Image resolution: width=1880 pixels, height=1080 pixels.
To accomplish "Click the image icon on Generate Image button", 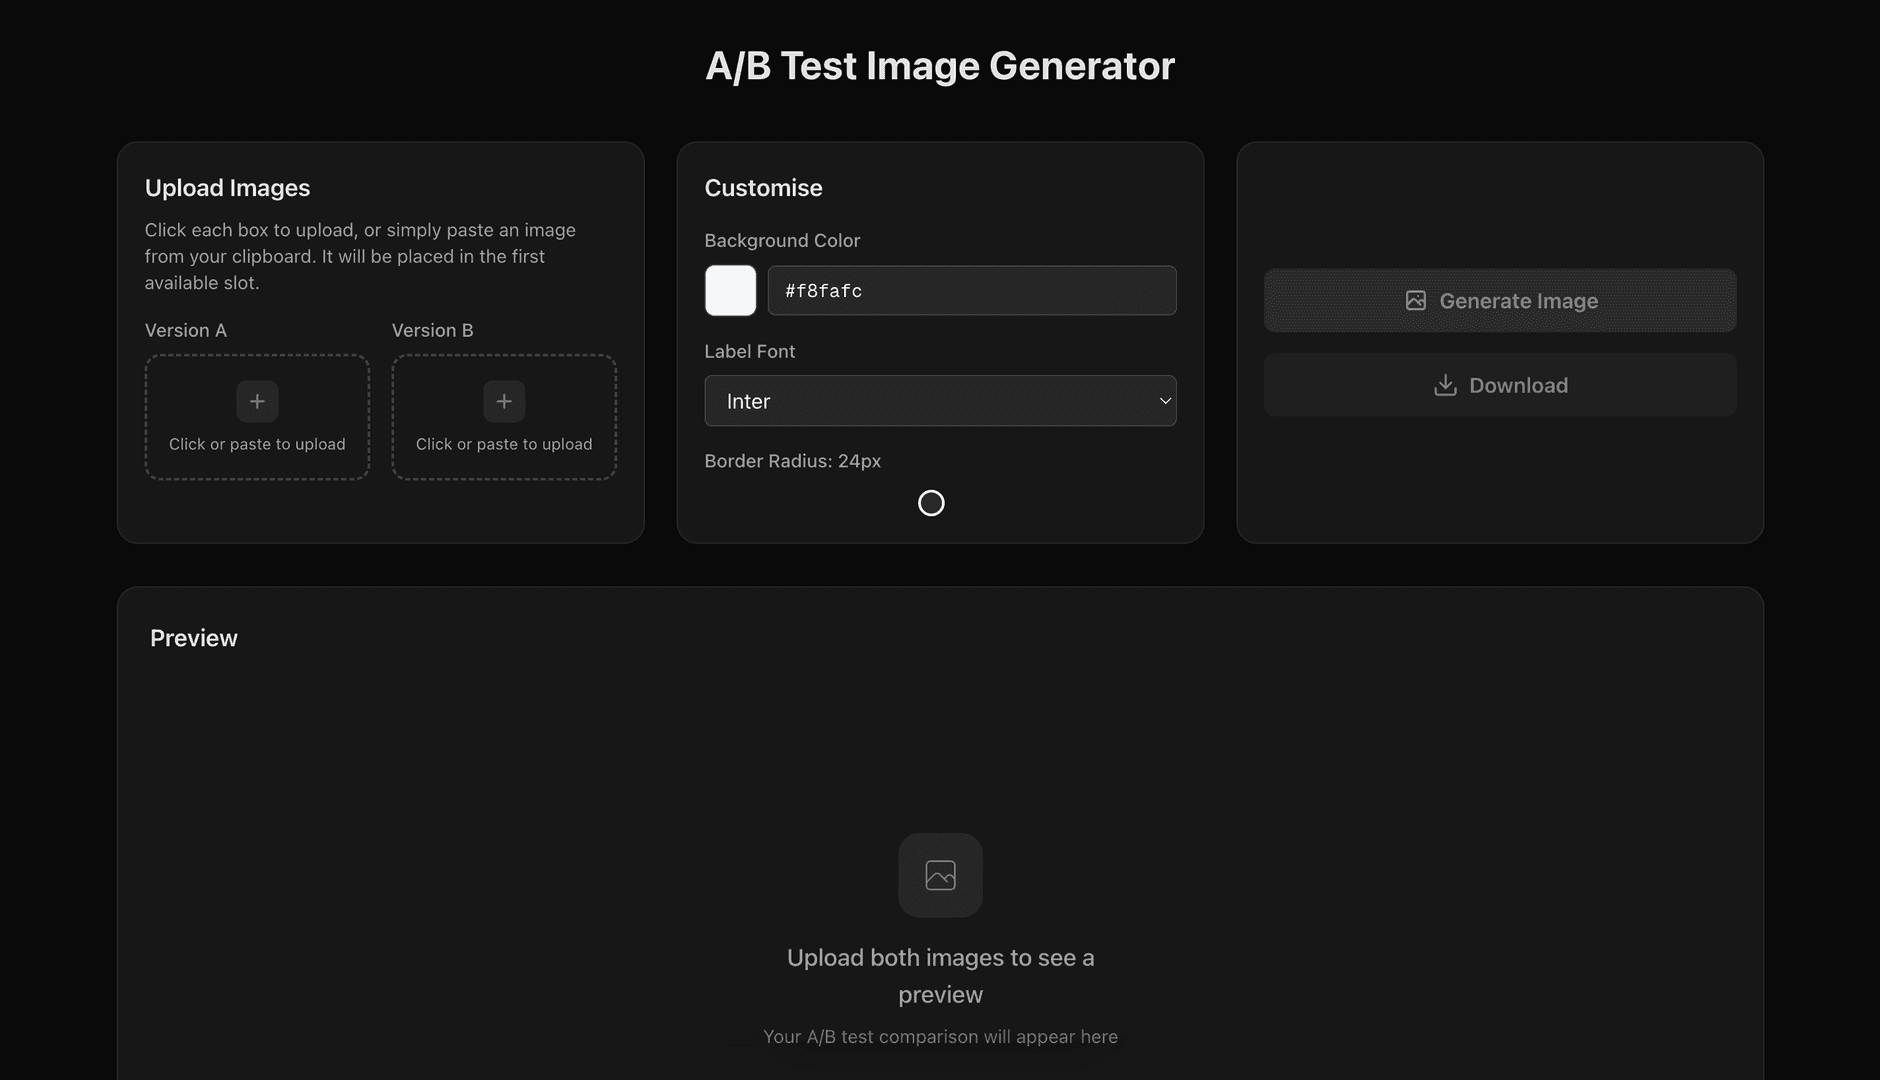I will [x=1416, y=300].
